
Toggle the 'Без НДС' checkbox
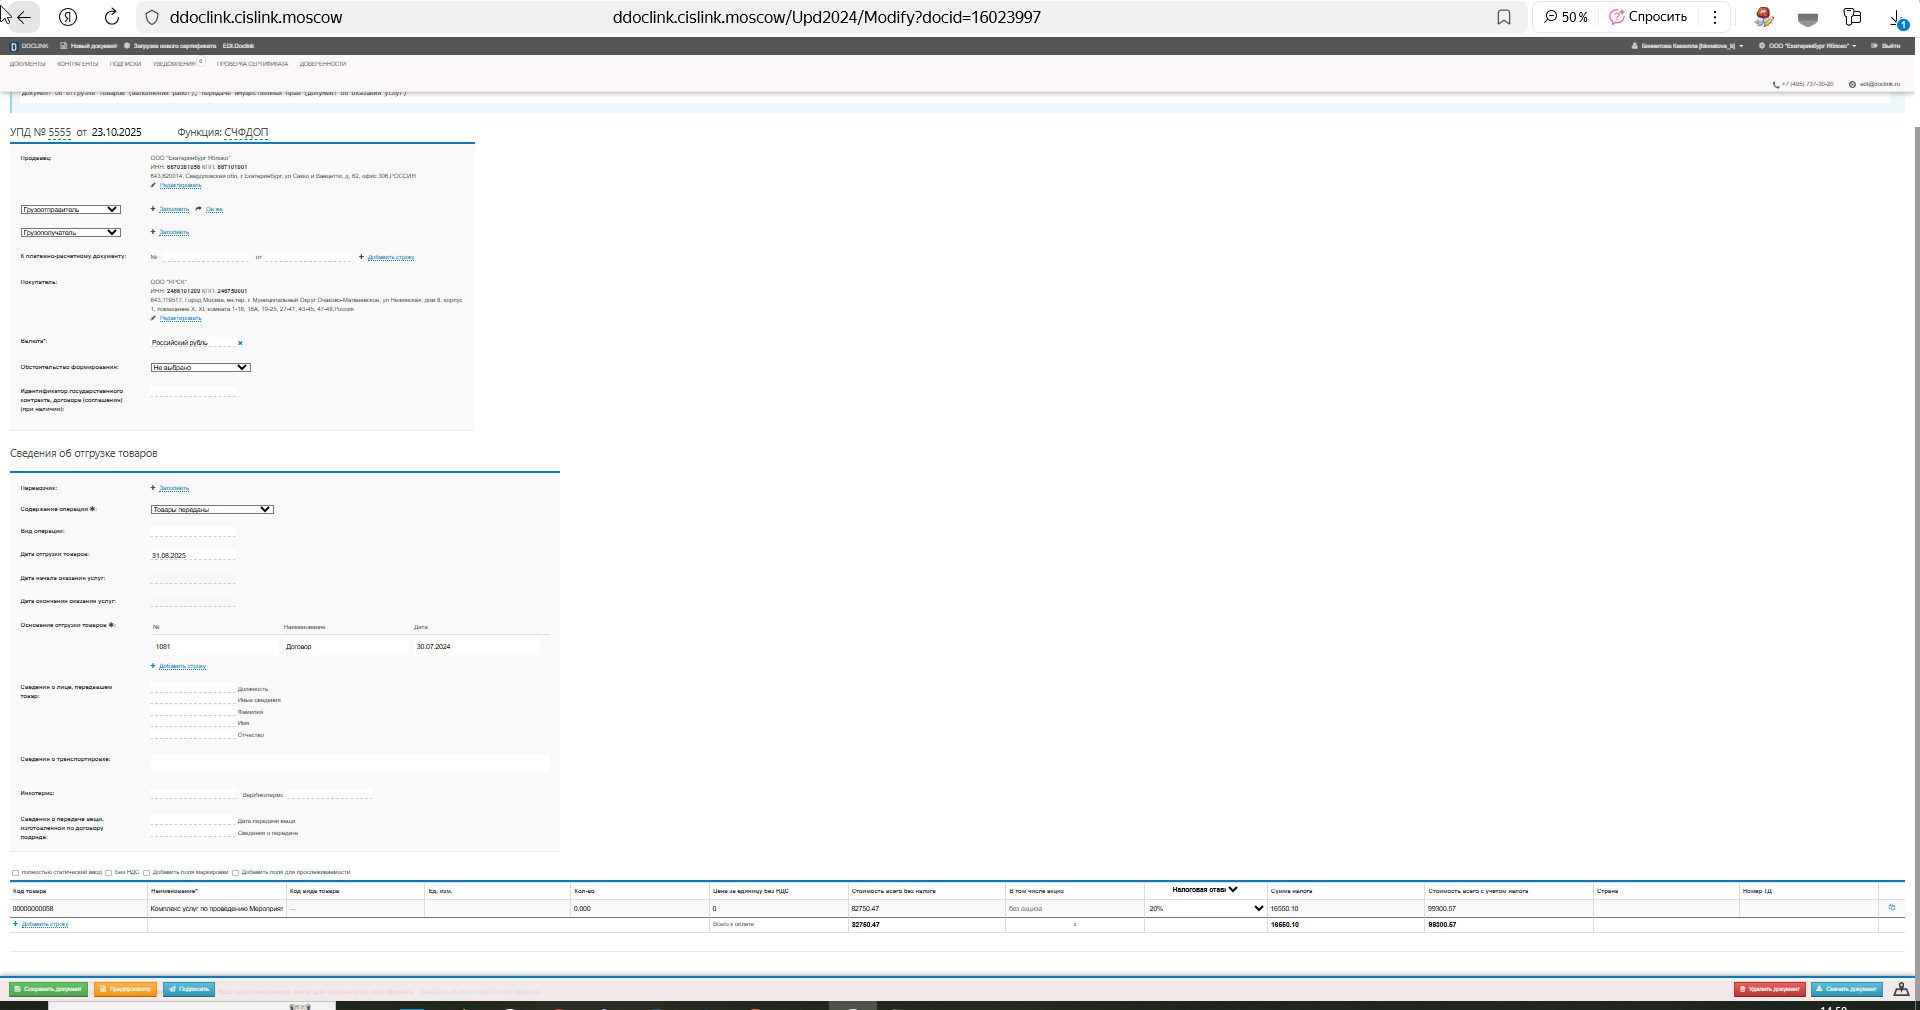tap(108, 873)
